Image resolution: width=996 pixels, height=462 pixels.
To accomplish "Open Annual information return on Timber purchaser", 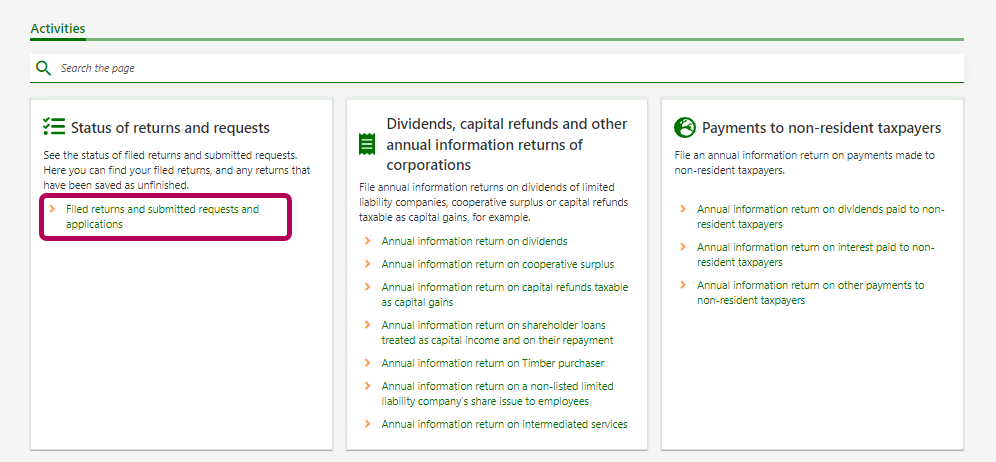I will tap(492, 363).
